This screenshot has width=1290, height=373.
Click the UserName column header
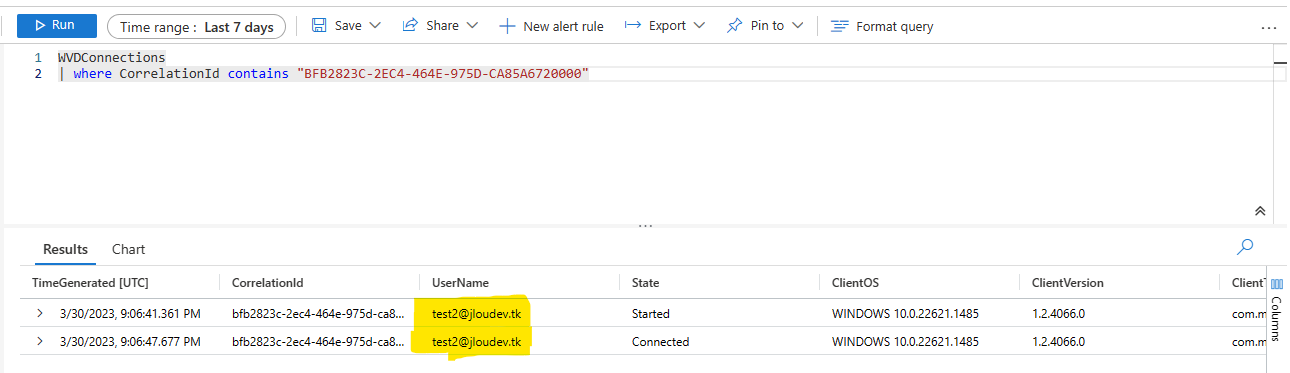tap(460, 283)
